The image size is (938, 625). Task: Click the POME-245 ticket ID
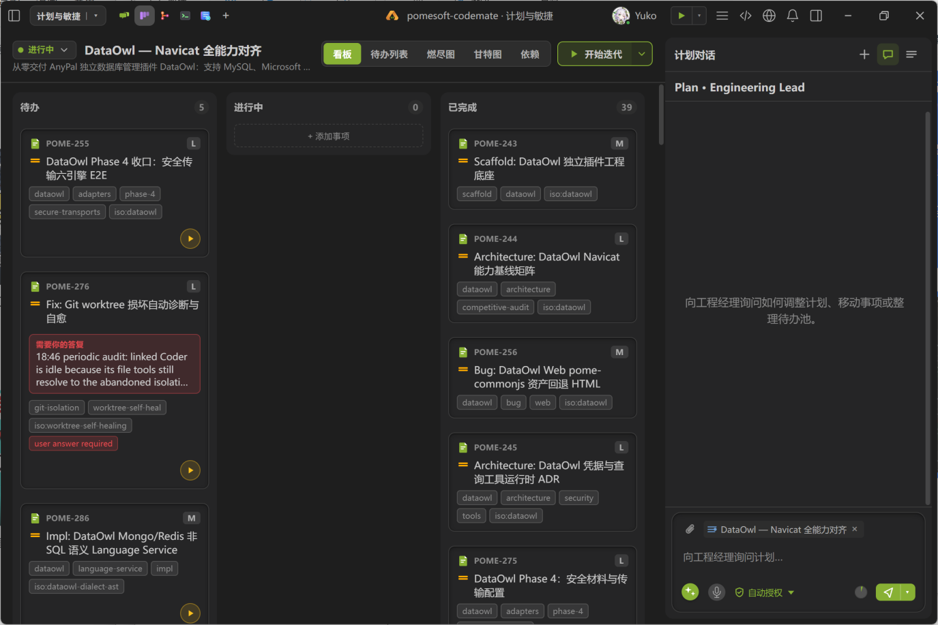coord(495,447)
